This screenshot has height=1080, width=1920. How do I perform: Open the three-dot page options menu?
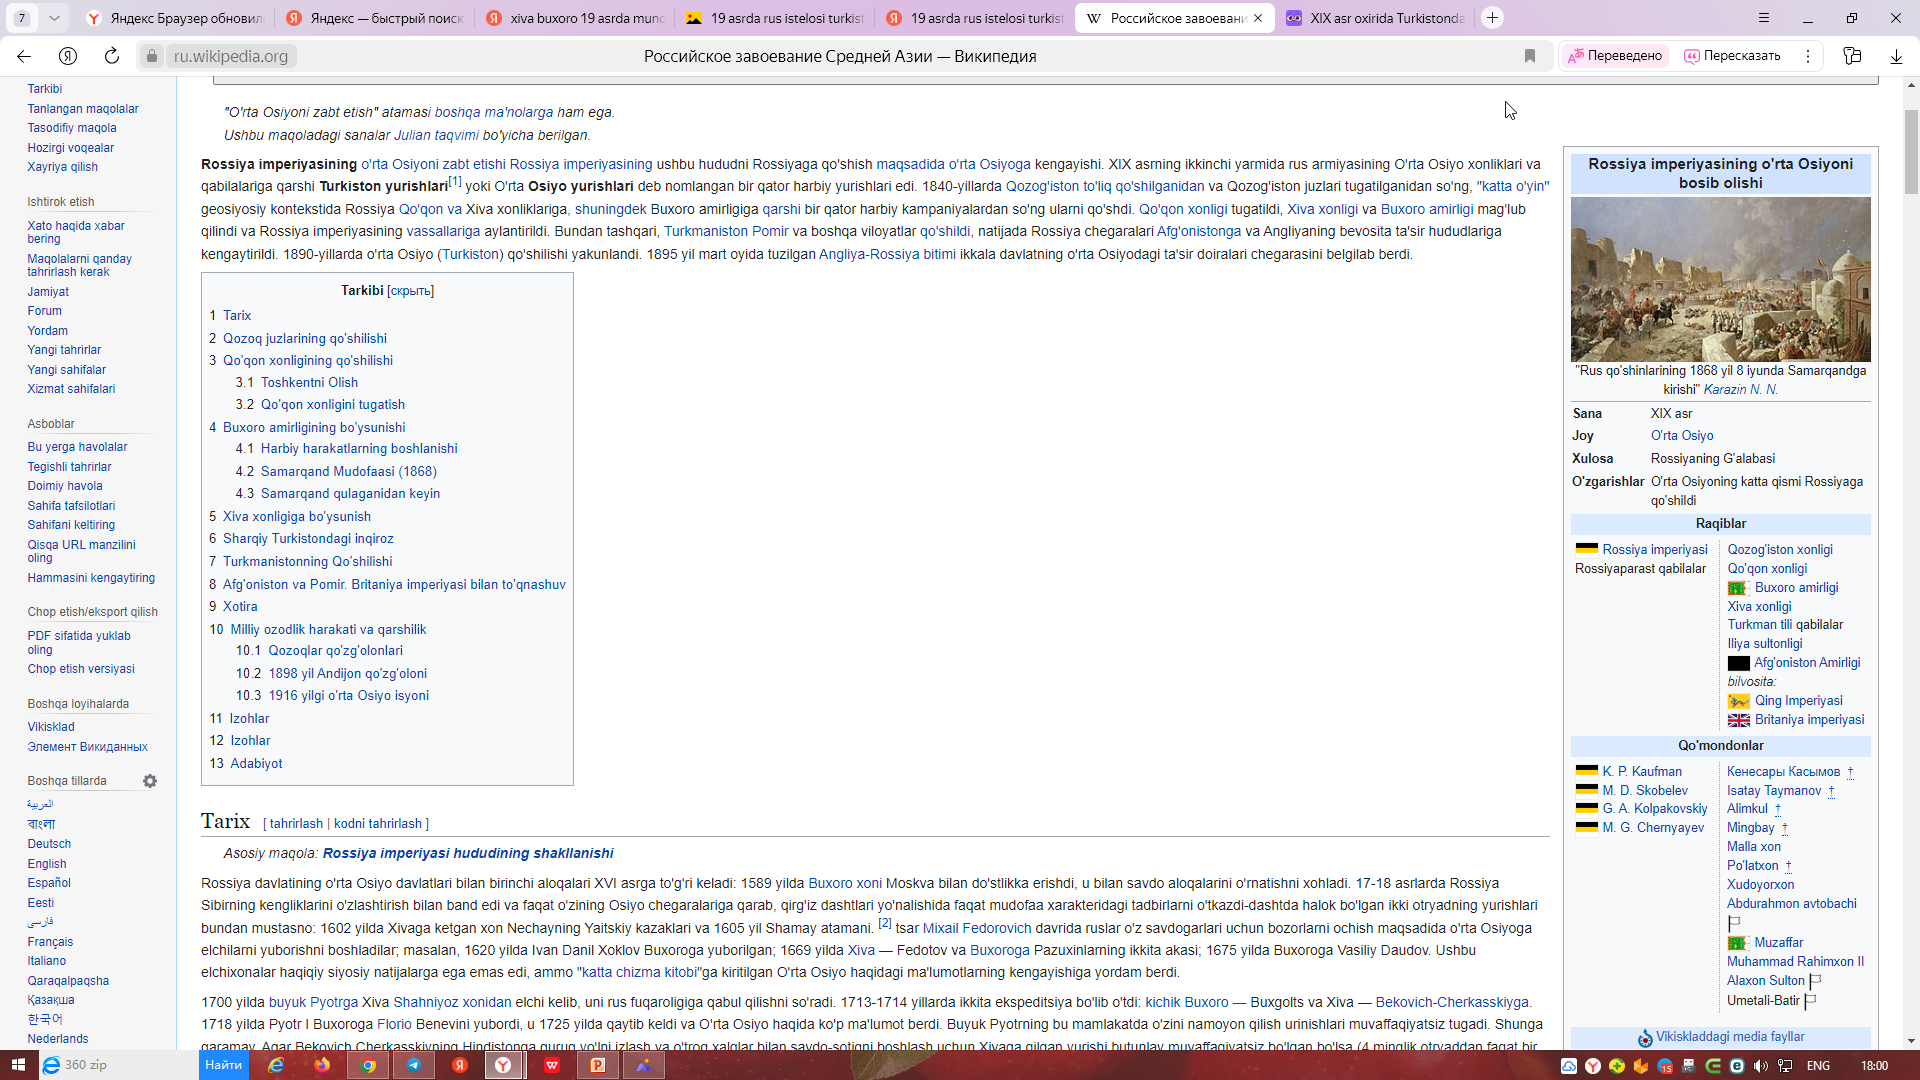tap(1808, 56)
